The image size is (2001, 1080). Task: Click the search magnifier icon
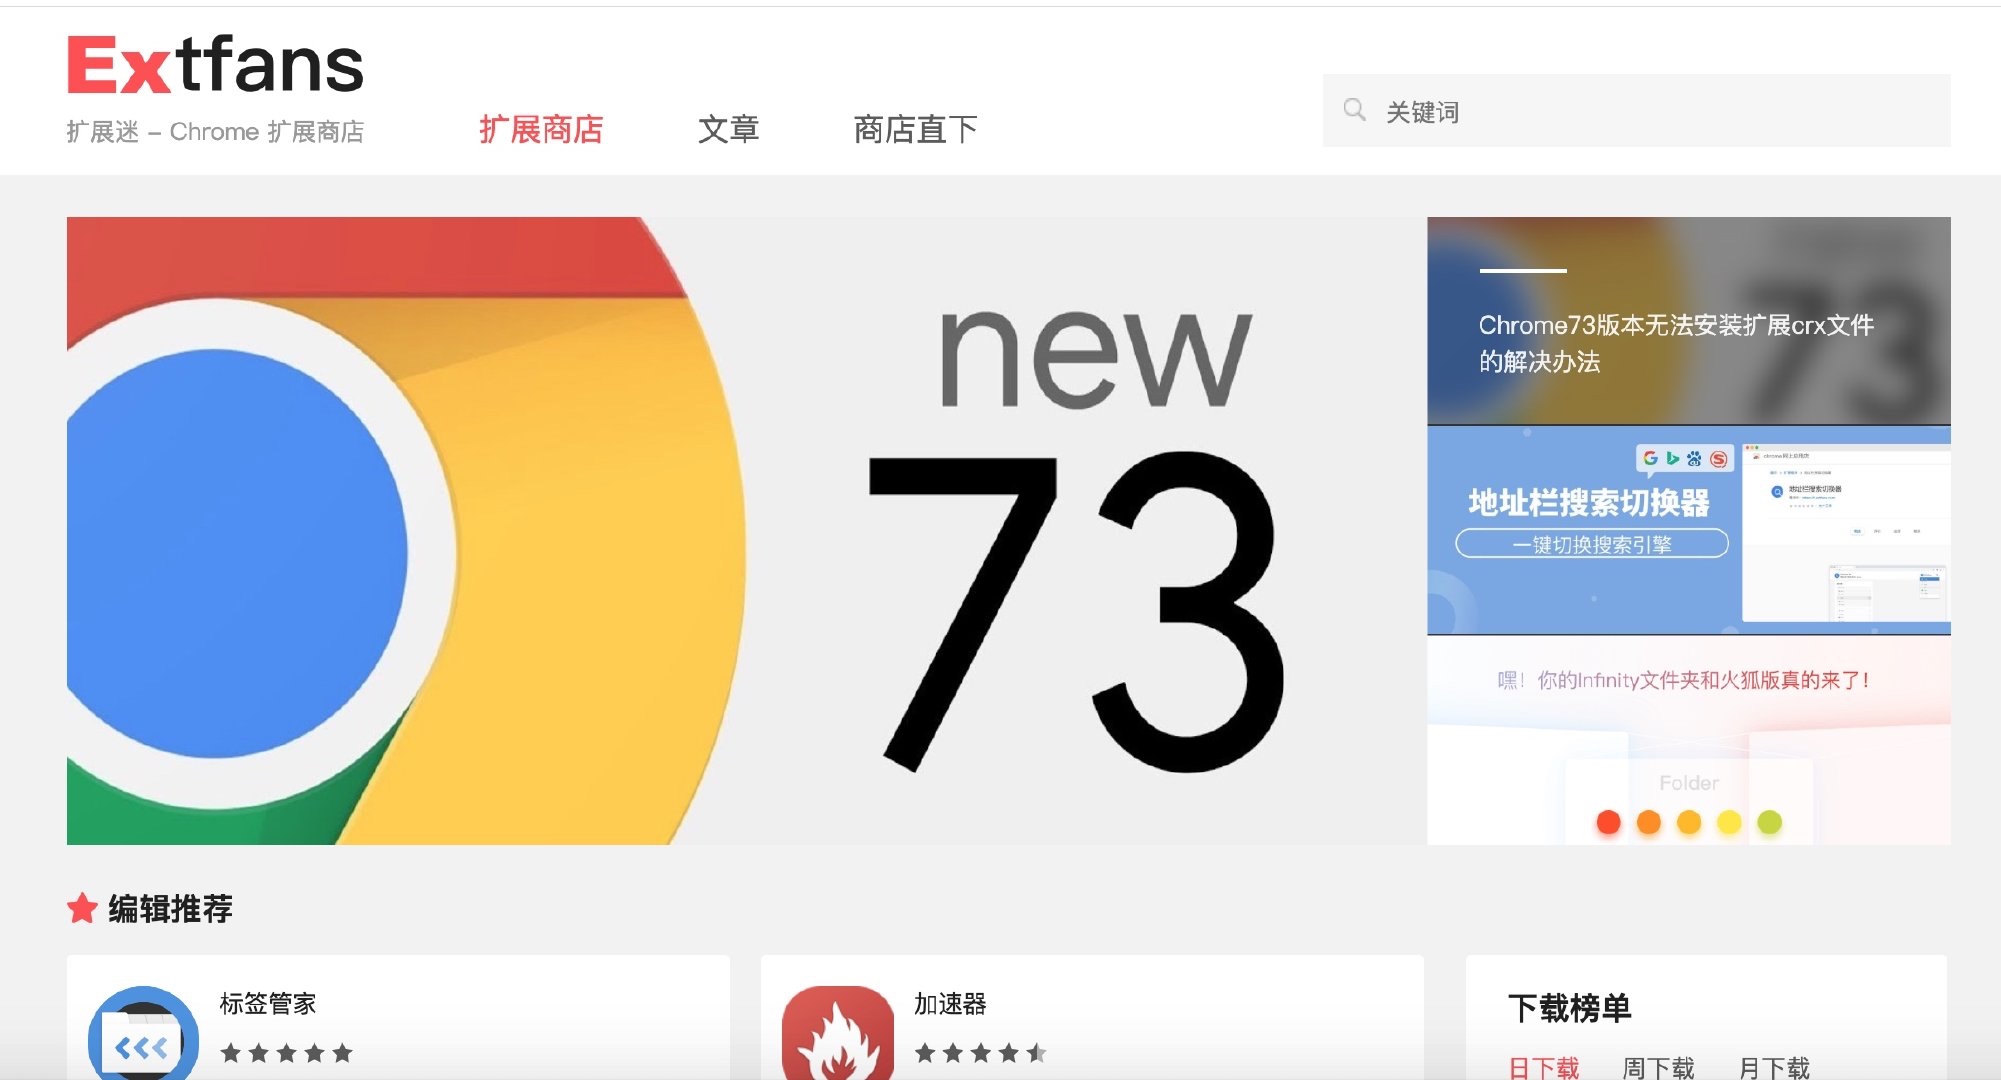click(1354, 110)
